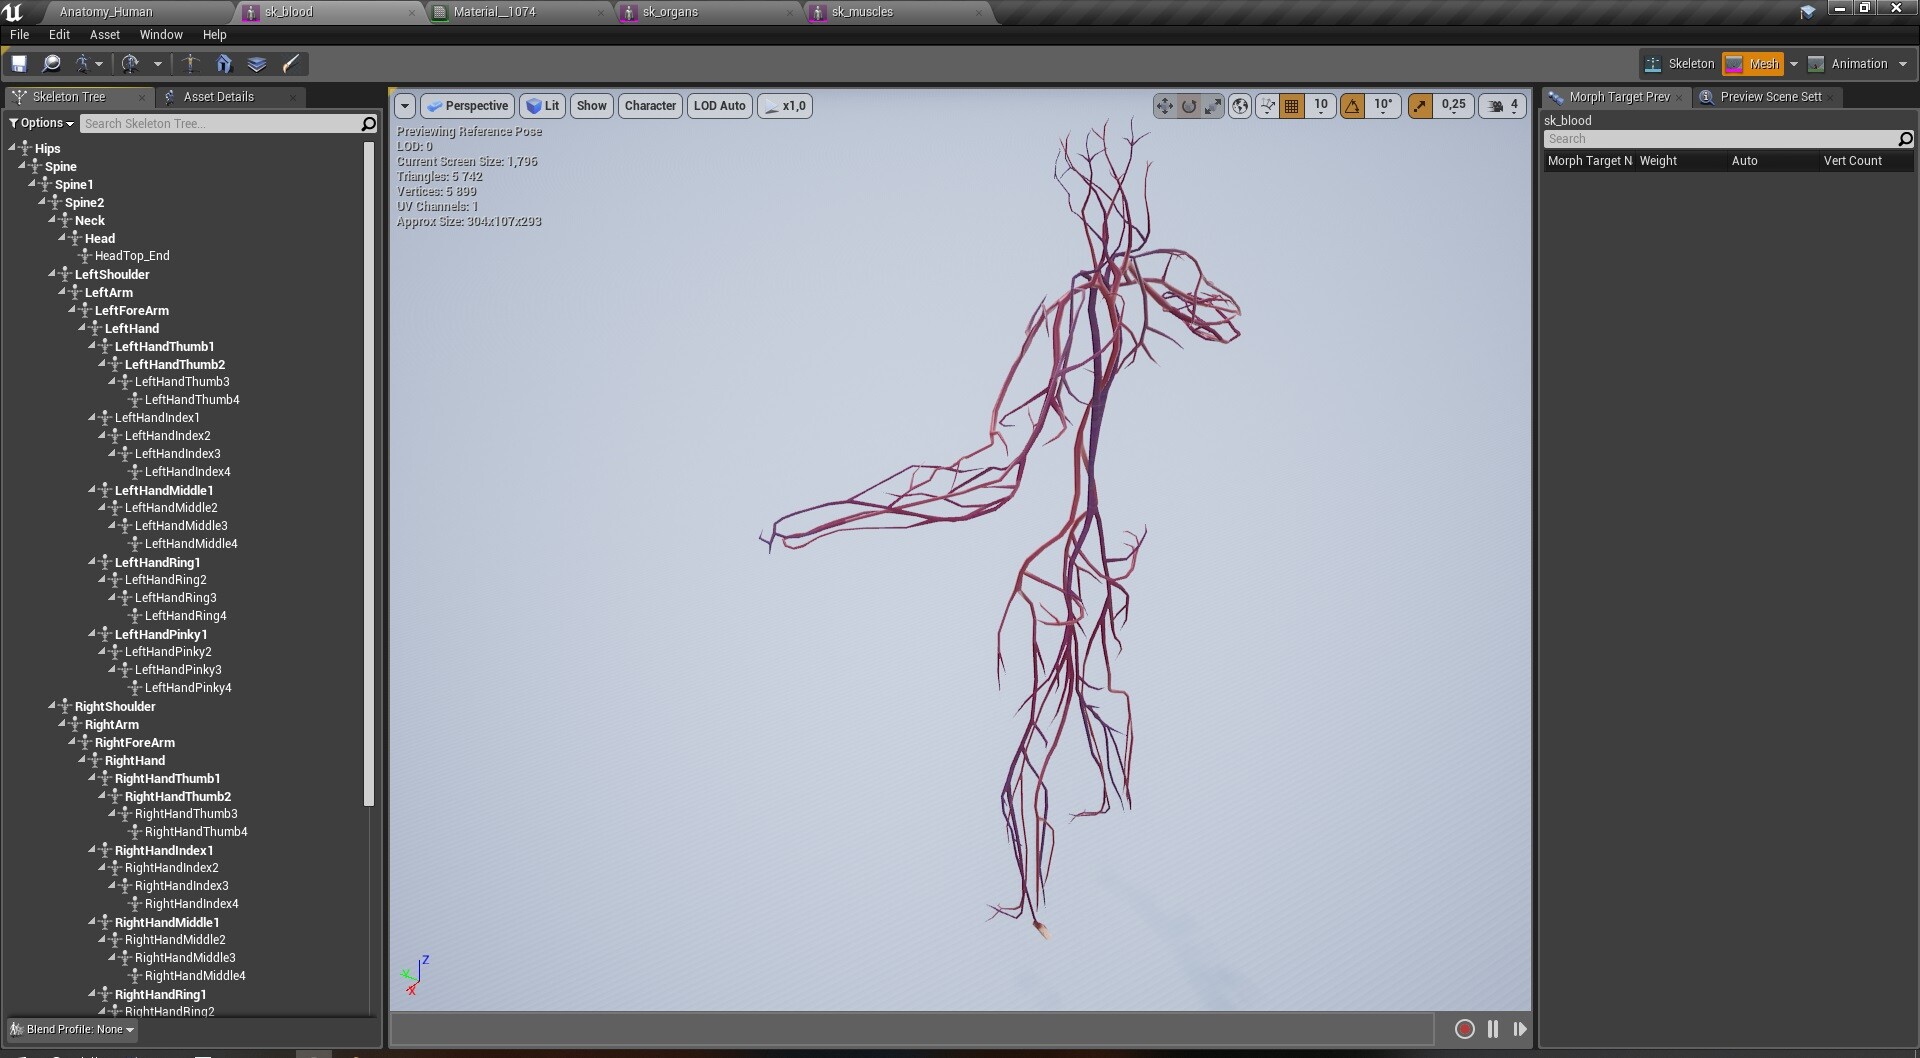This screenshot has width=1920, height=1058.
Task: Find the asset in Content Browser using magnifier icon
Action: (x=52, y=63)
